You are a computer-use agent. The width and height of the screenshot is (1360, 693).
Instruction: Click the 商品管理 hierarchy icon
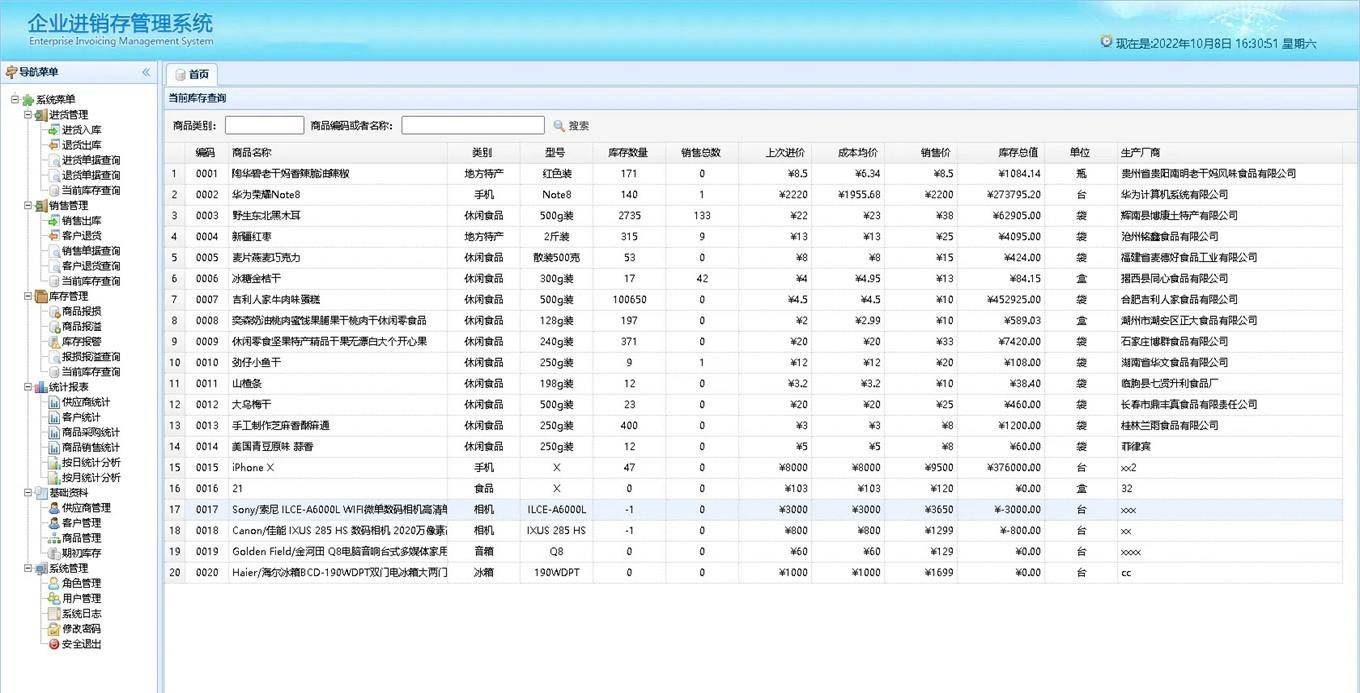pos(54,538)
